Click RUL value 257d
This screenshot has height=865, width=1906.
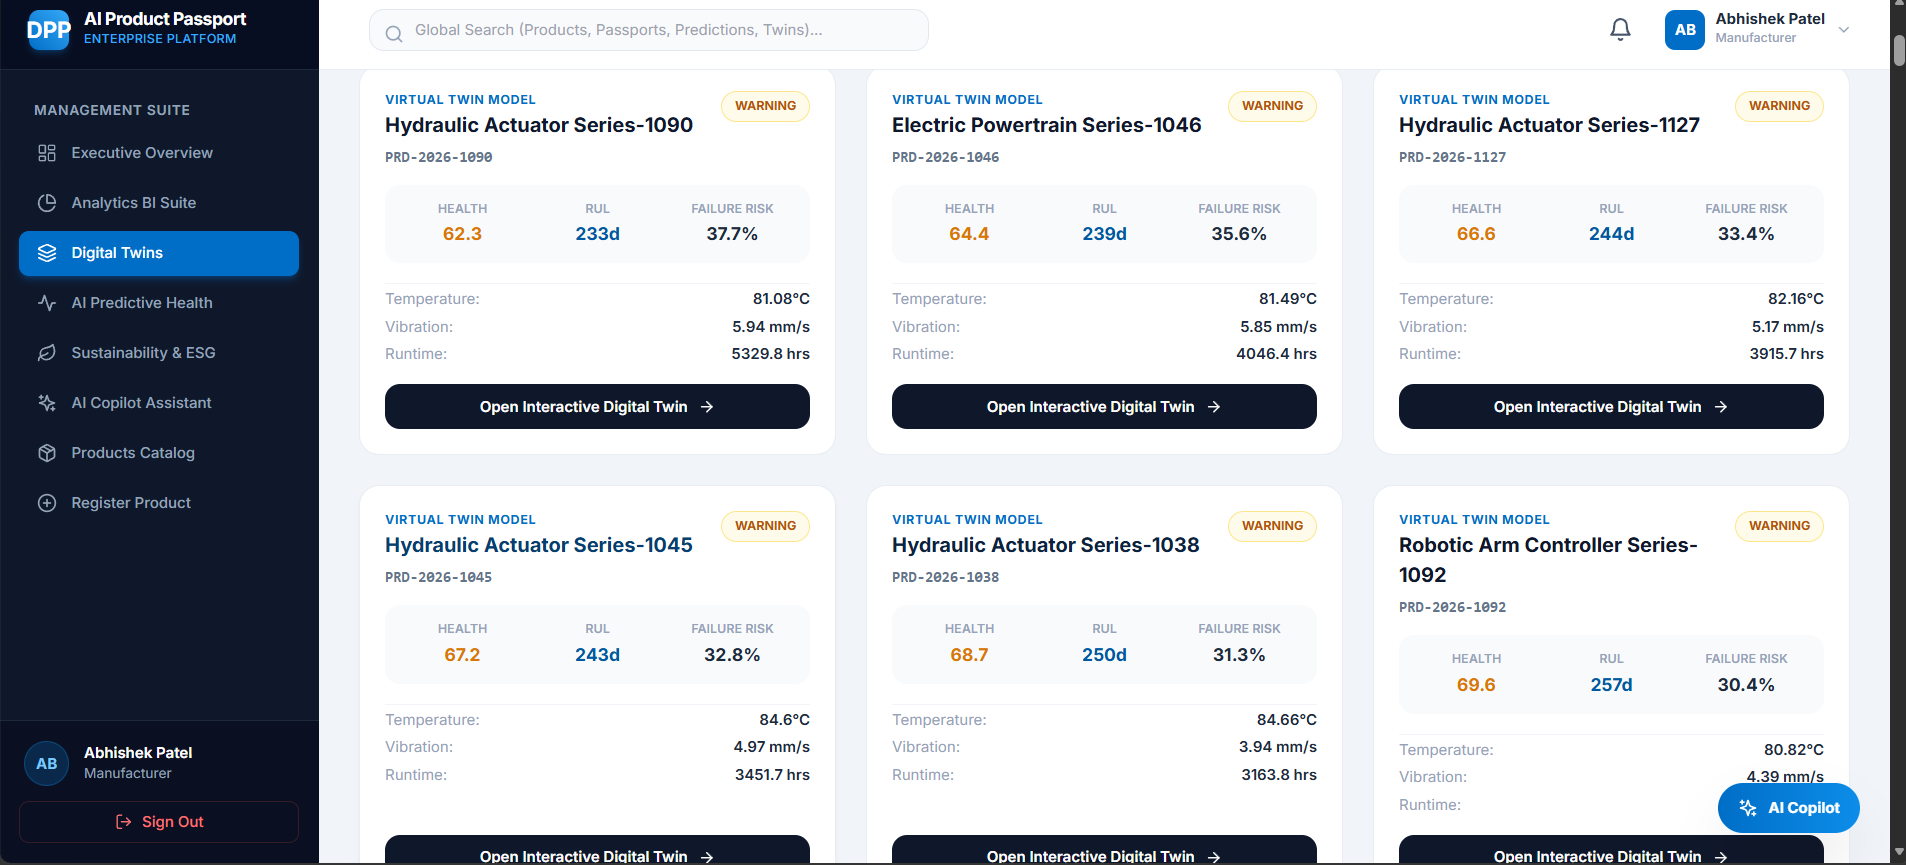[x=1611, y=685]
